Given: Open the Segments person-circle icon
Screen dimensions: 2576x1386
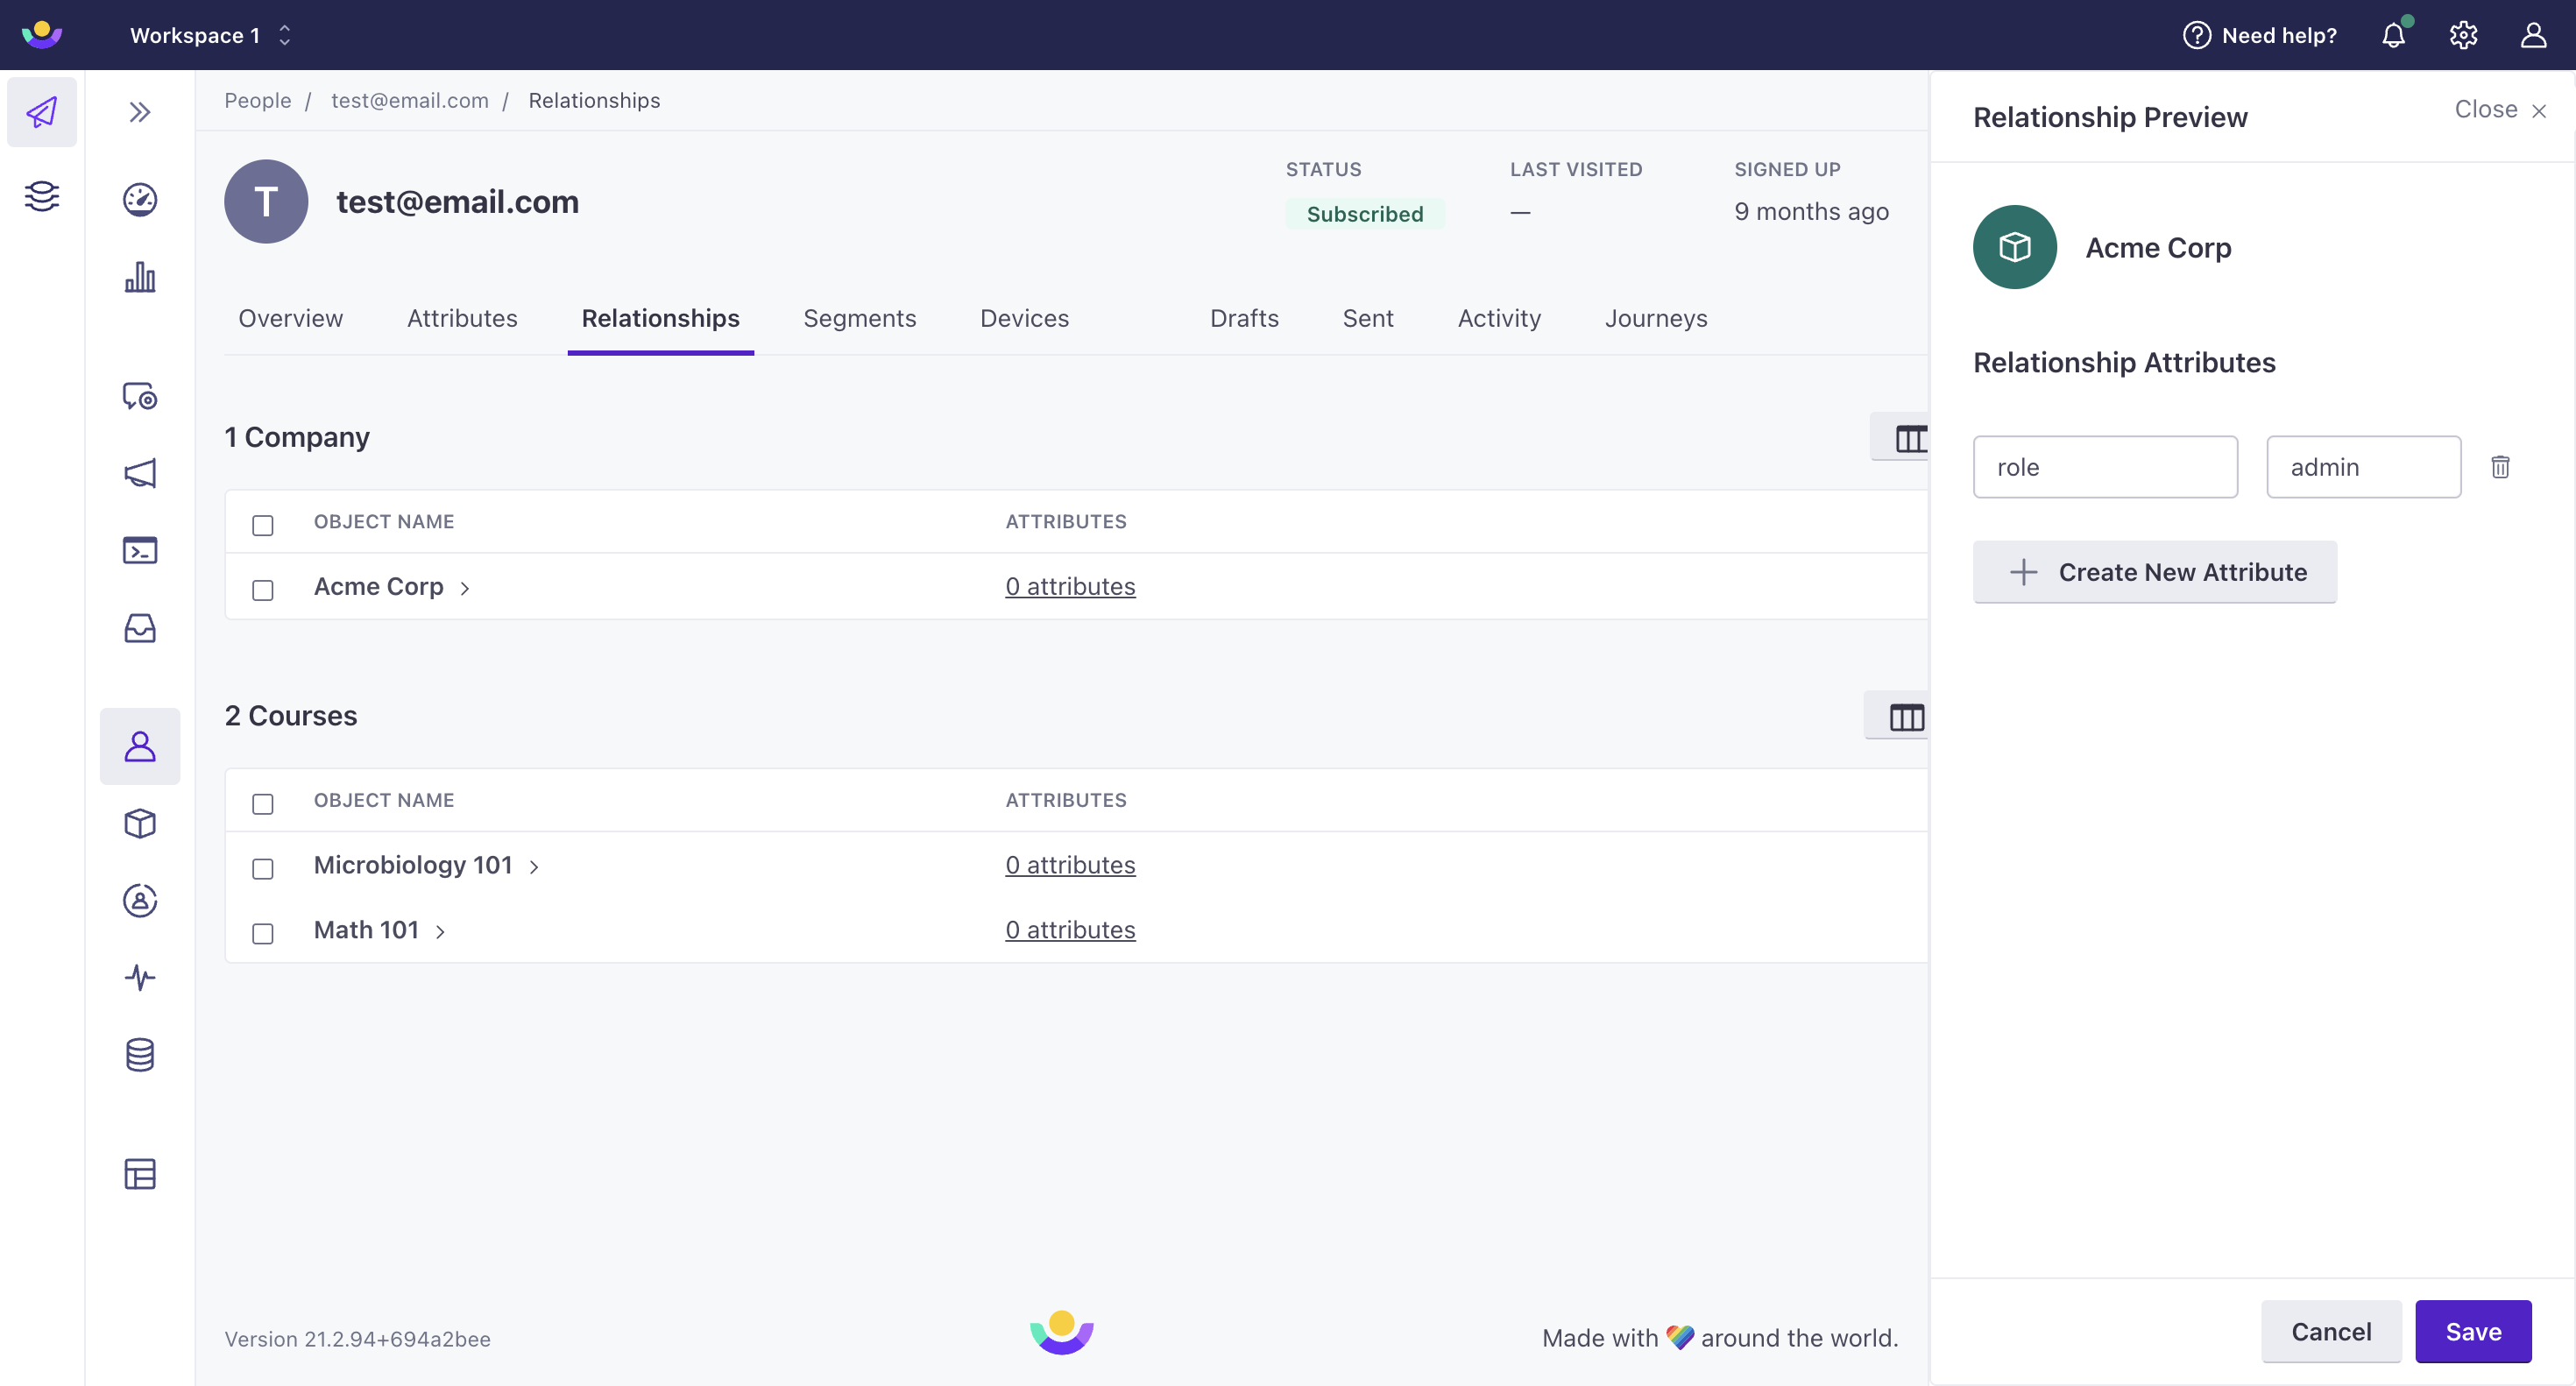Looking at the screenshot, I should click(140, 900).
